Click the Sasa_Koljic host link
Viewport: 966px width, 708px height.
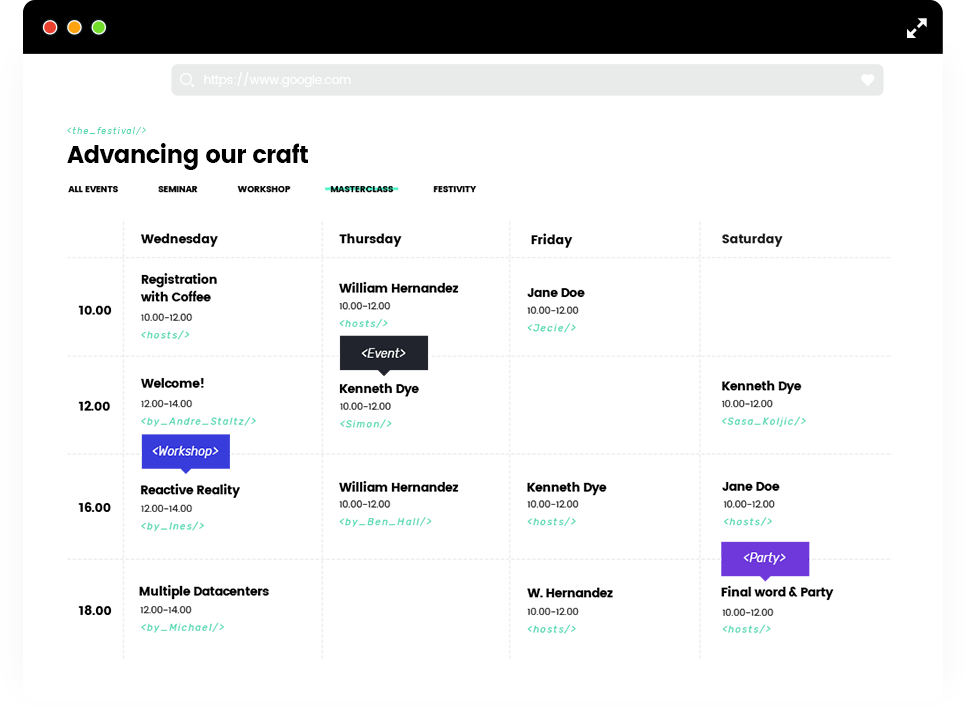coord(763,421)
